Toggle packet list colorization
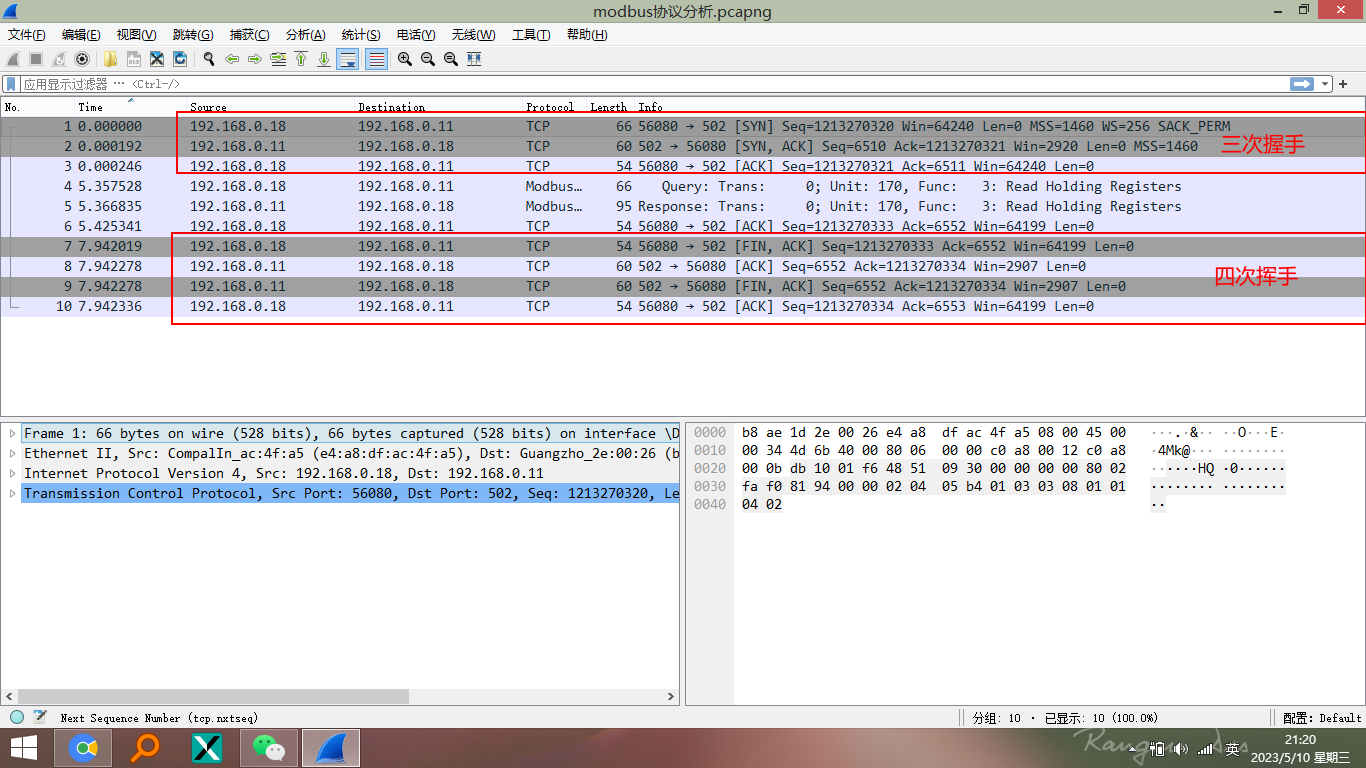1366x768 pixels. (376, 59)
